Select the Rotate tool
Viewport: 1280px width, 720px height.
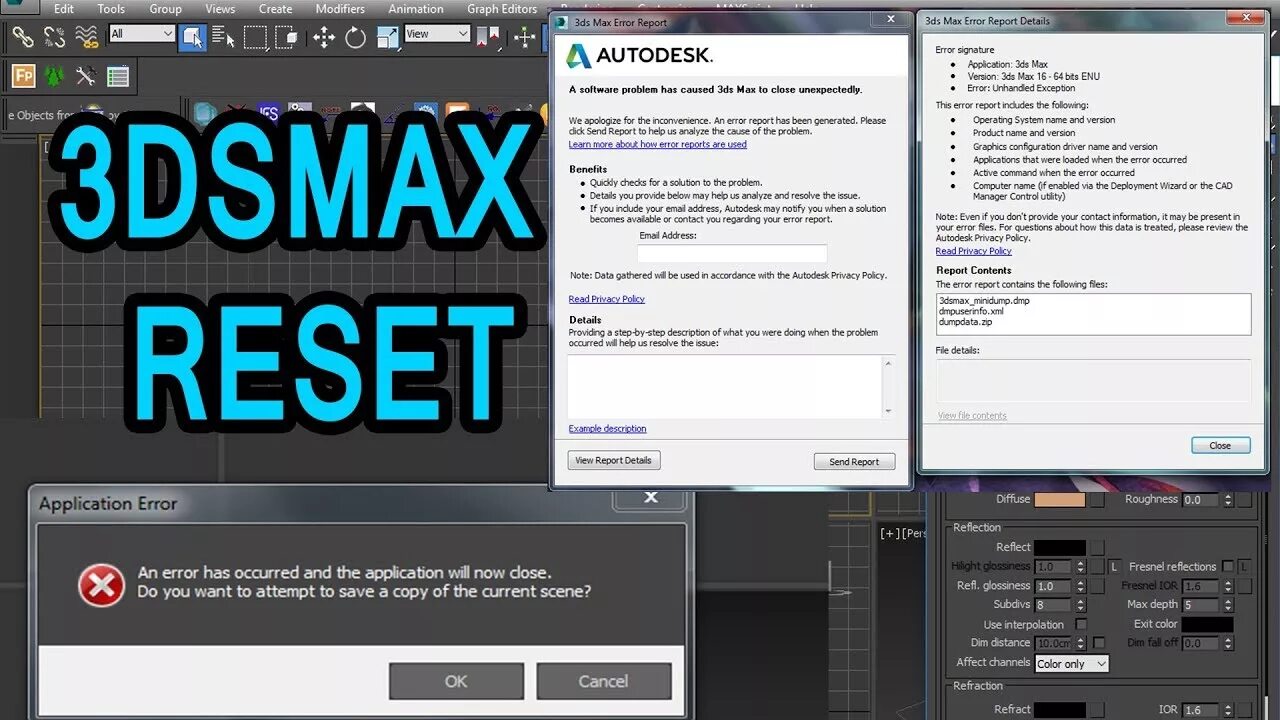(355, 38)
